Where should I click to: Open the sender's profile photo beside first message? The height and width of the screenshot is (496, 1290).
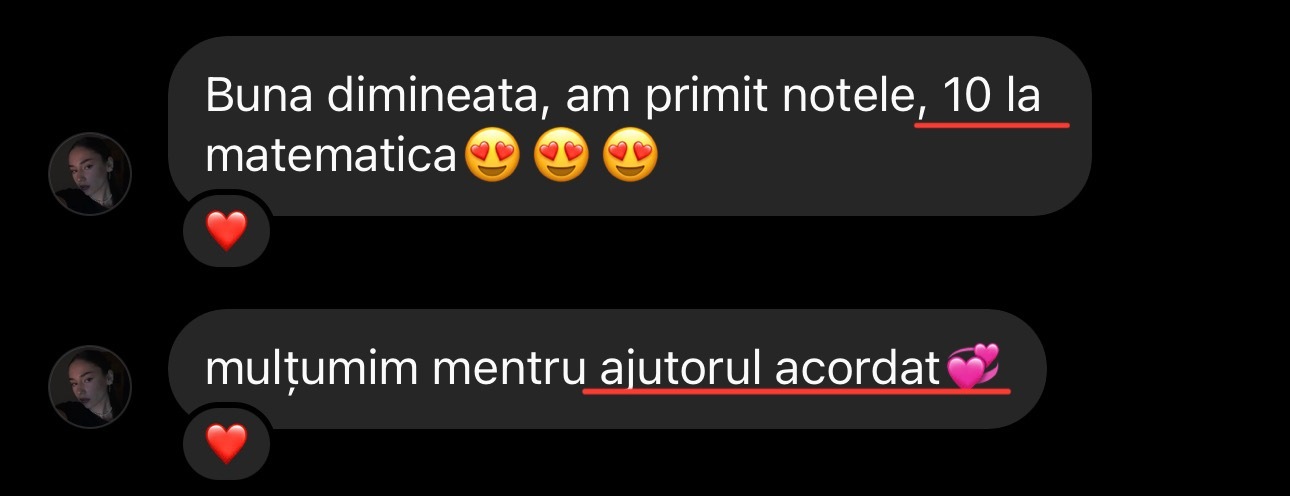click(91, 174)
